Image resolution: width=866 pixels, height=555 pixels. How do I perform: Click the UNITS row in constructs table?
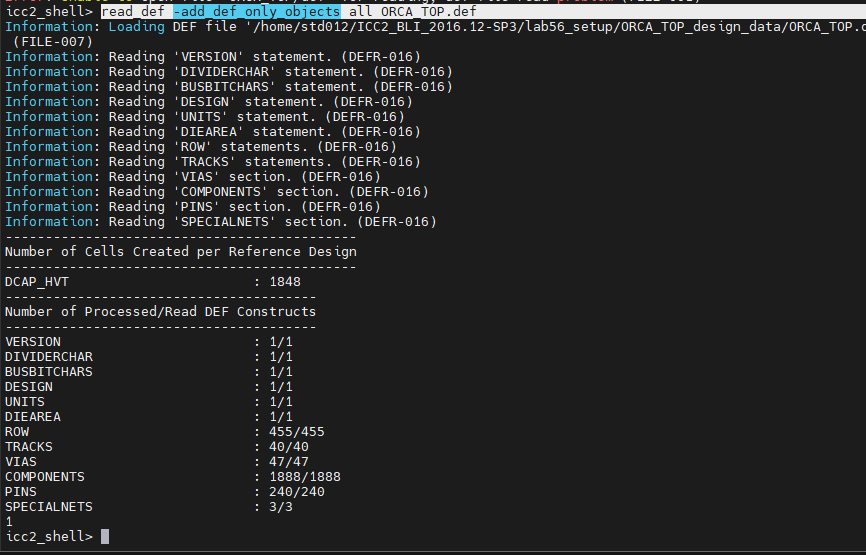[149, 401]
